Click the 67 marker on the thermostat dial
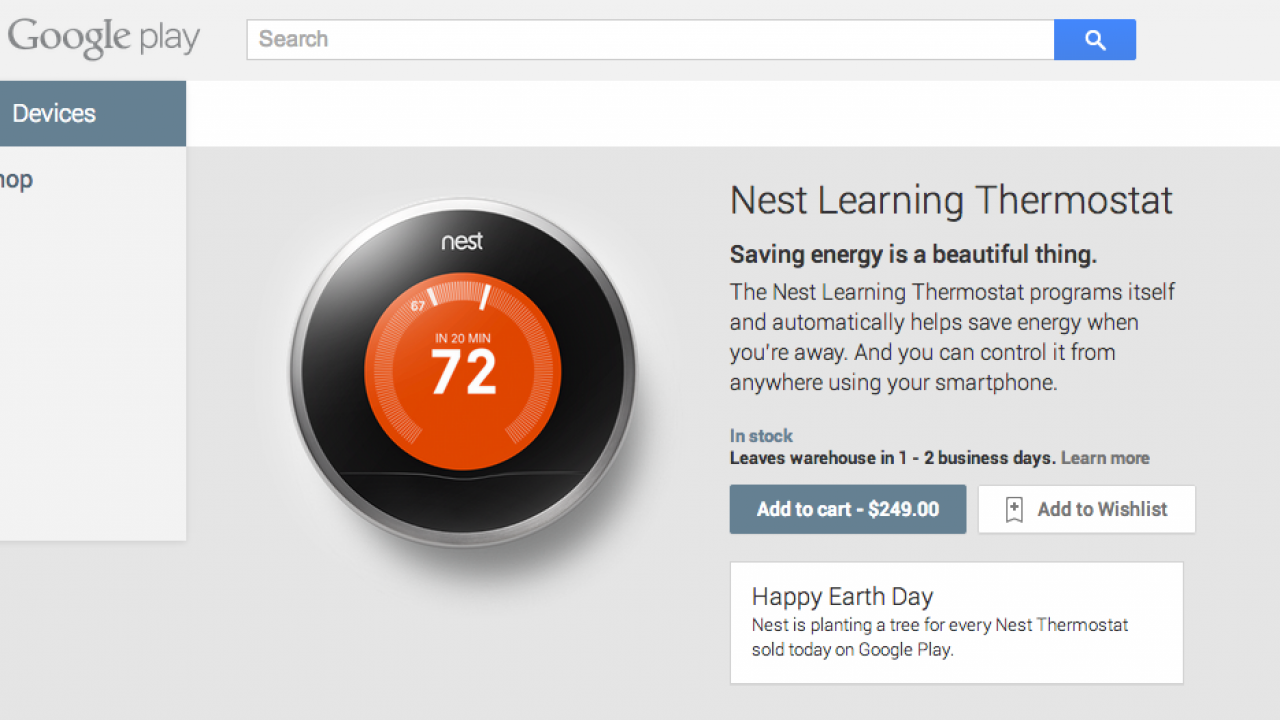This screenshot has width=1280, height=720. 418,306
